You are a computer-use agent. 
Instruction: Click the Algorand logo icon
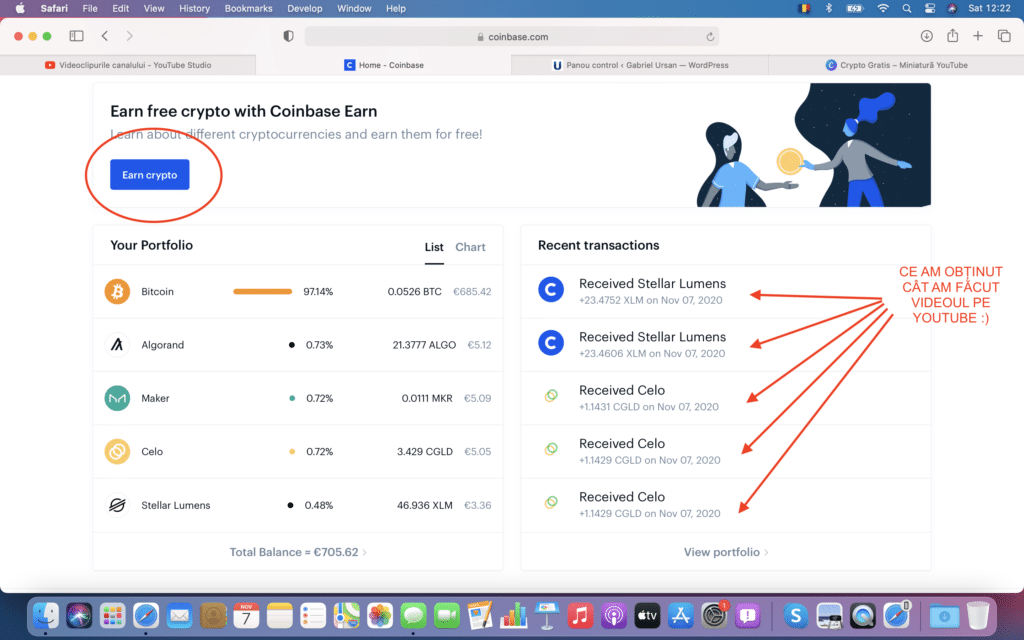coord(118,345)
